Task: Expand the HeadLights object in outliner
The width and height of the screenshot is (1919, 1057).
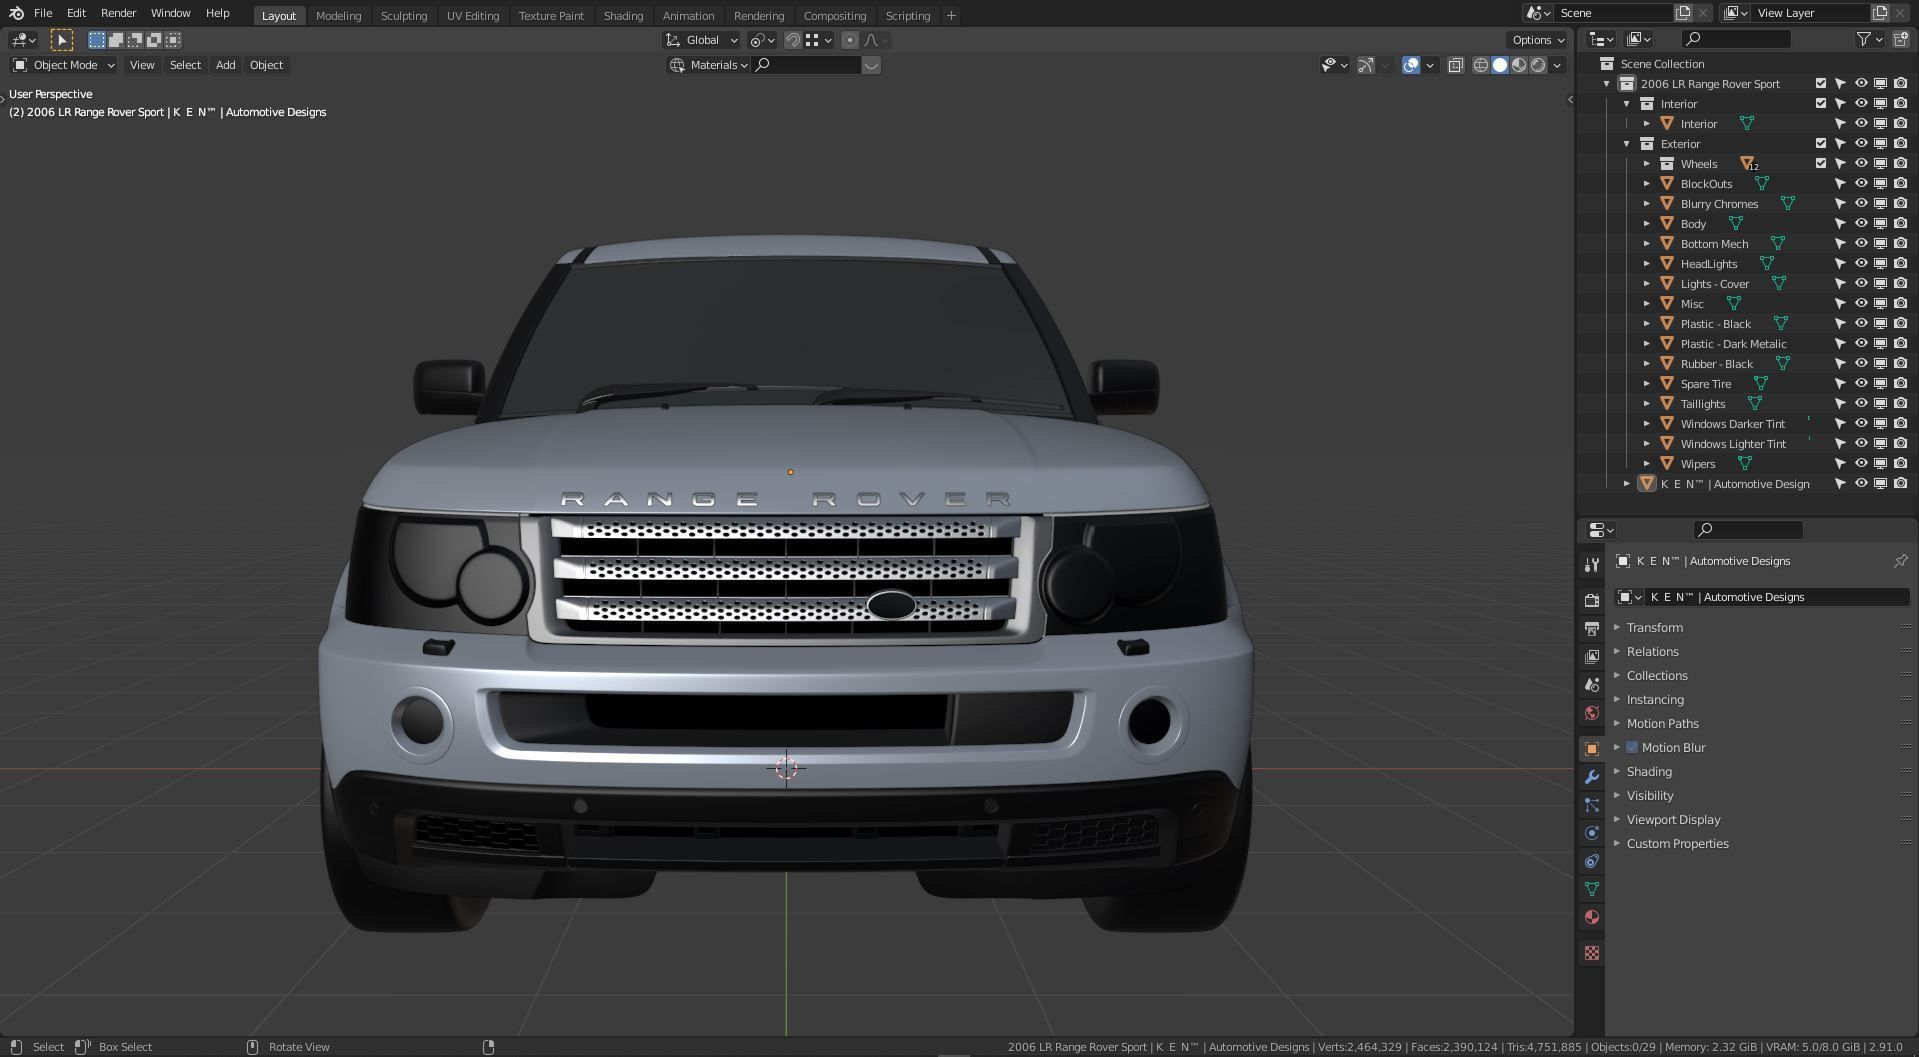Action: (x=1647, y=263)
